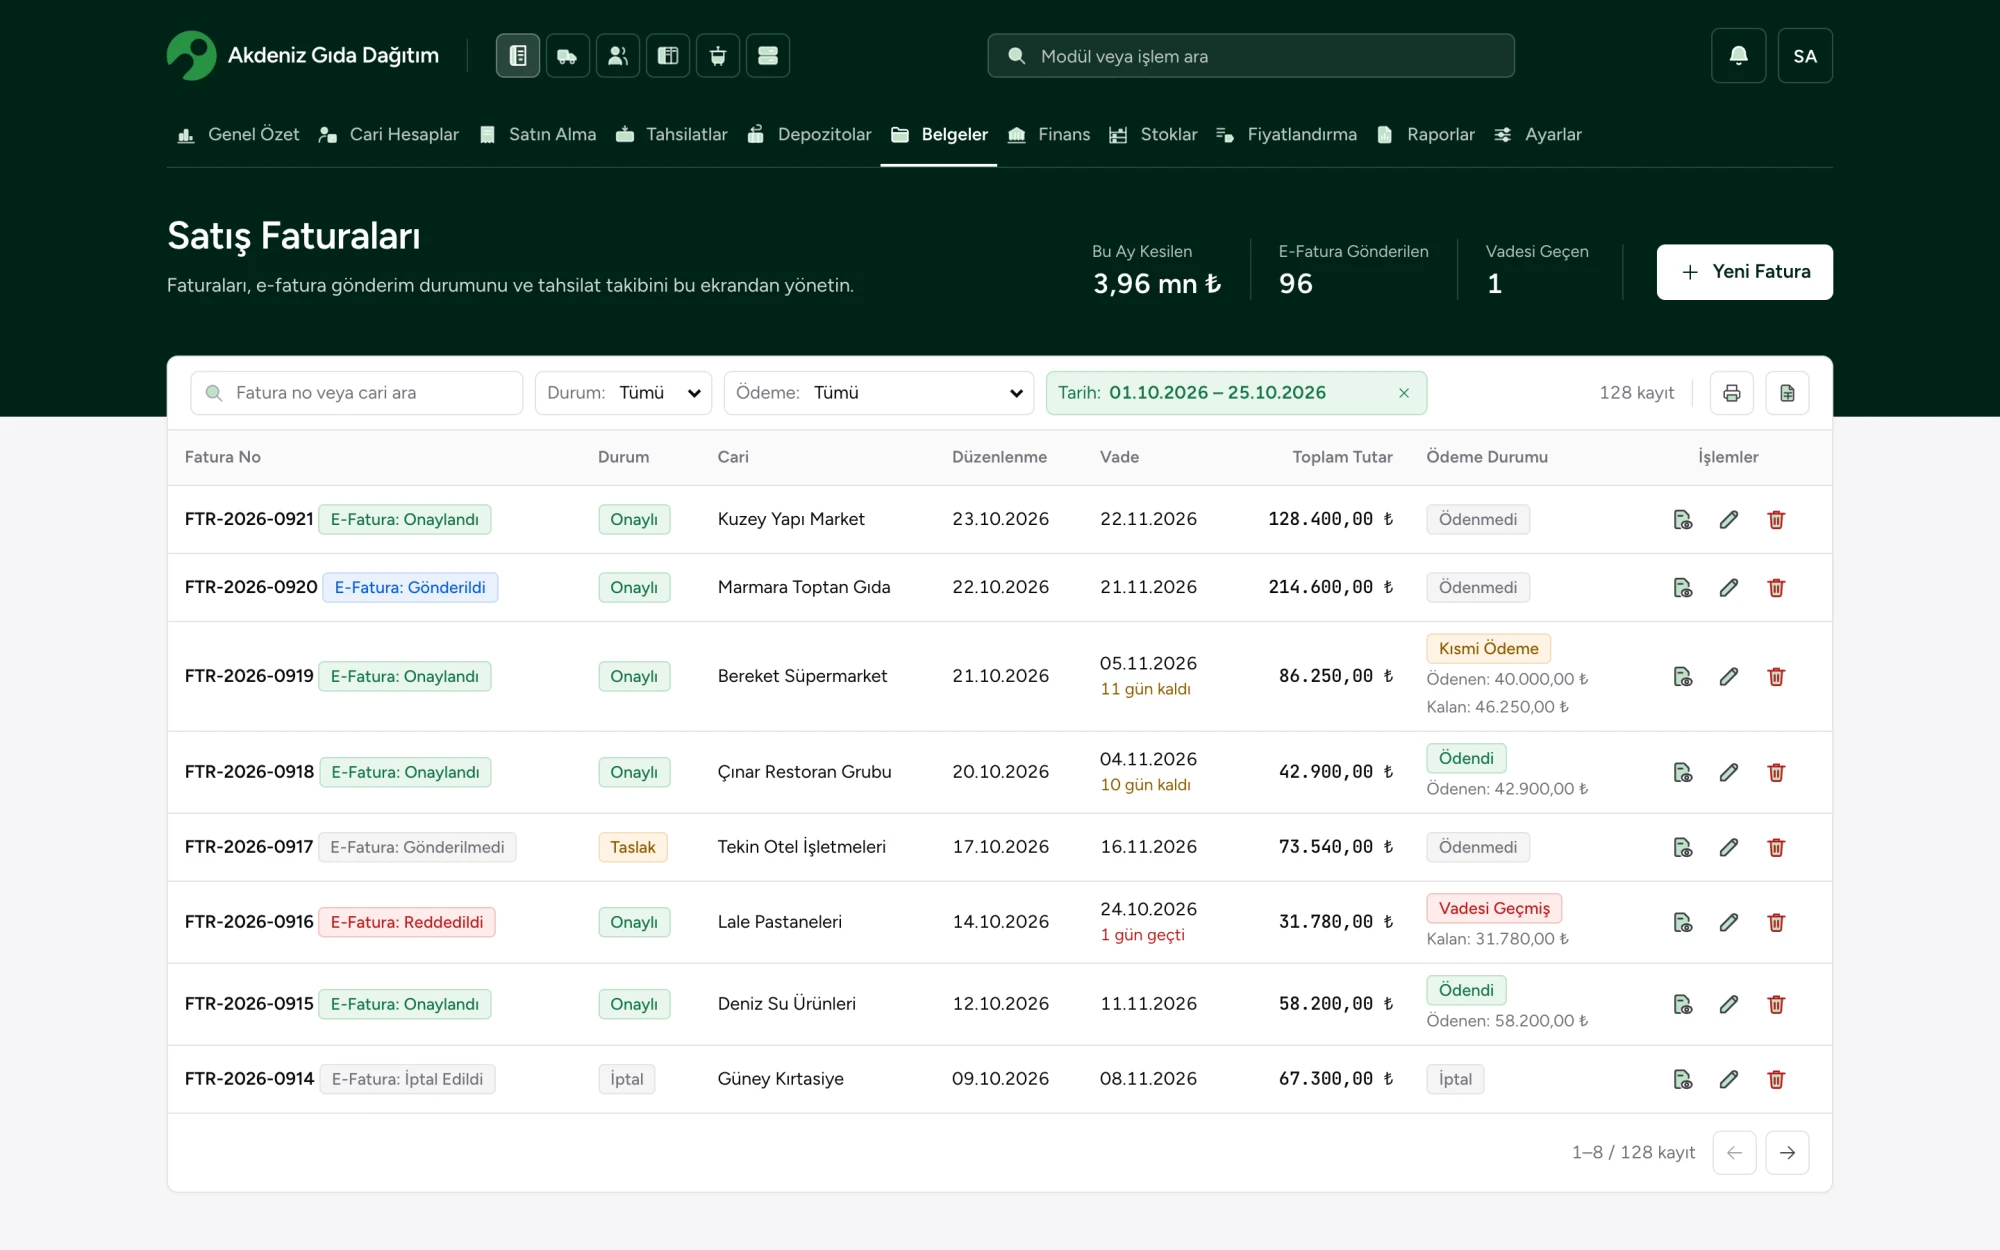Open the shopping basket module icon
The image size is (2000, 1250).
(717, 56)
